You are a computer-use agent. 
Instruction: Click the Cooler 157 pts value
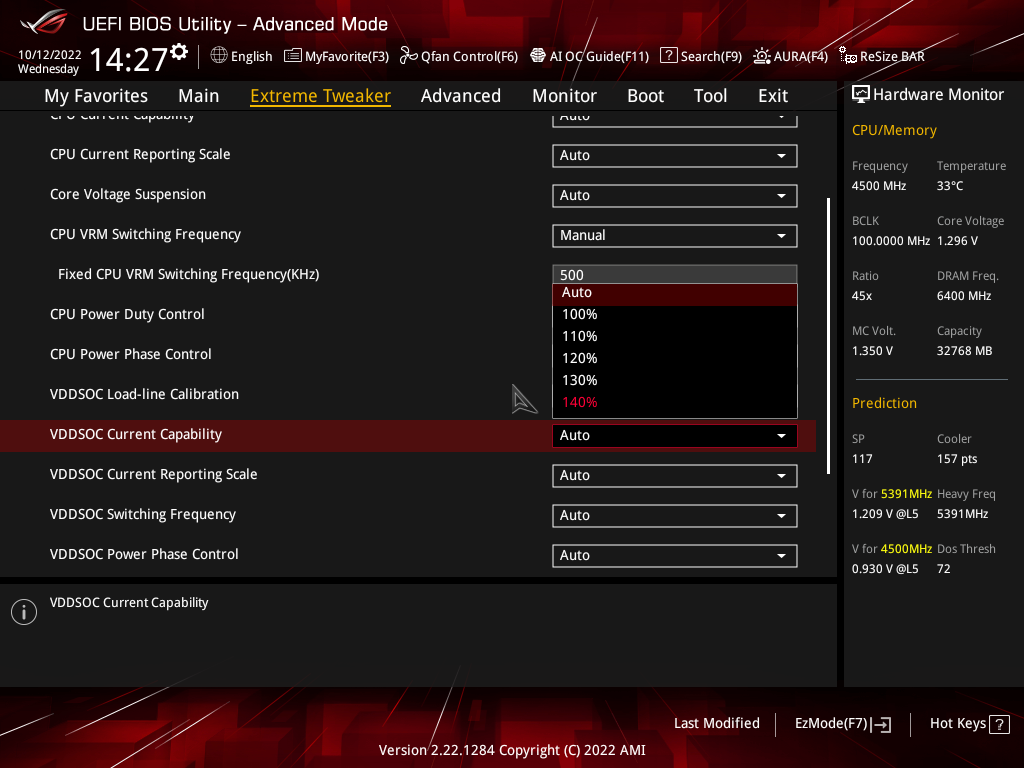pos(957,459)
